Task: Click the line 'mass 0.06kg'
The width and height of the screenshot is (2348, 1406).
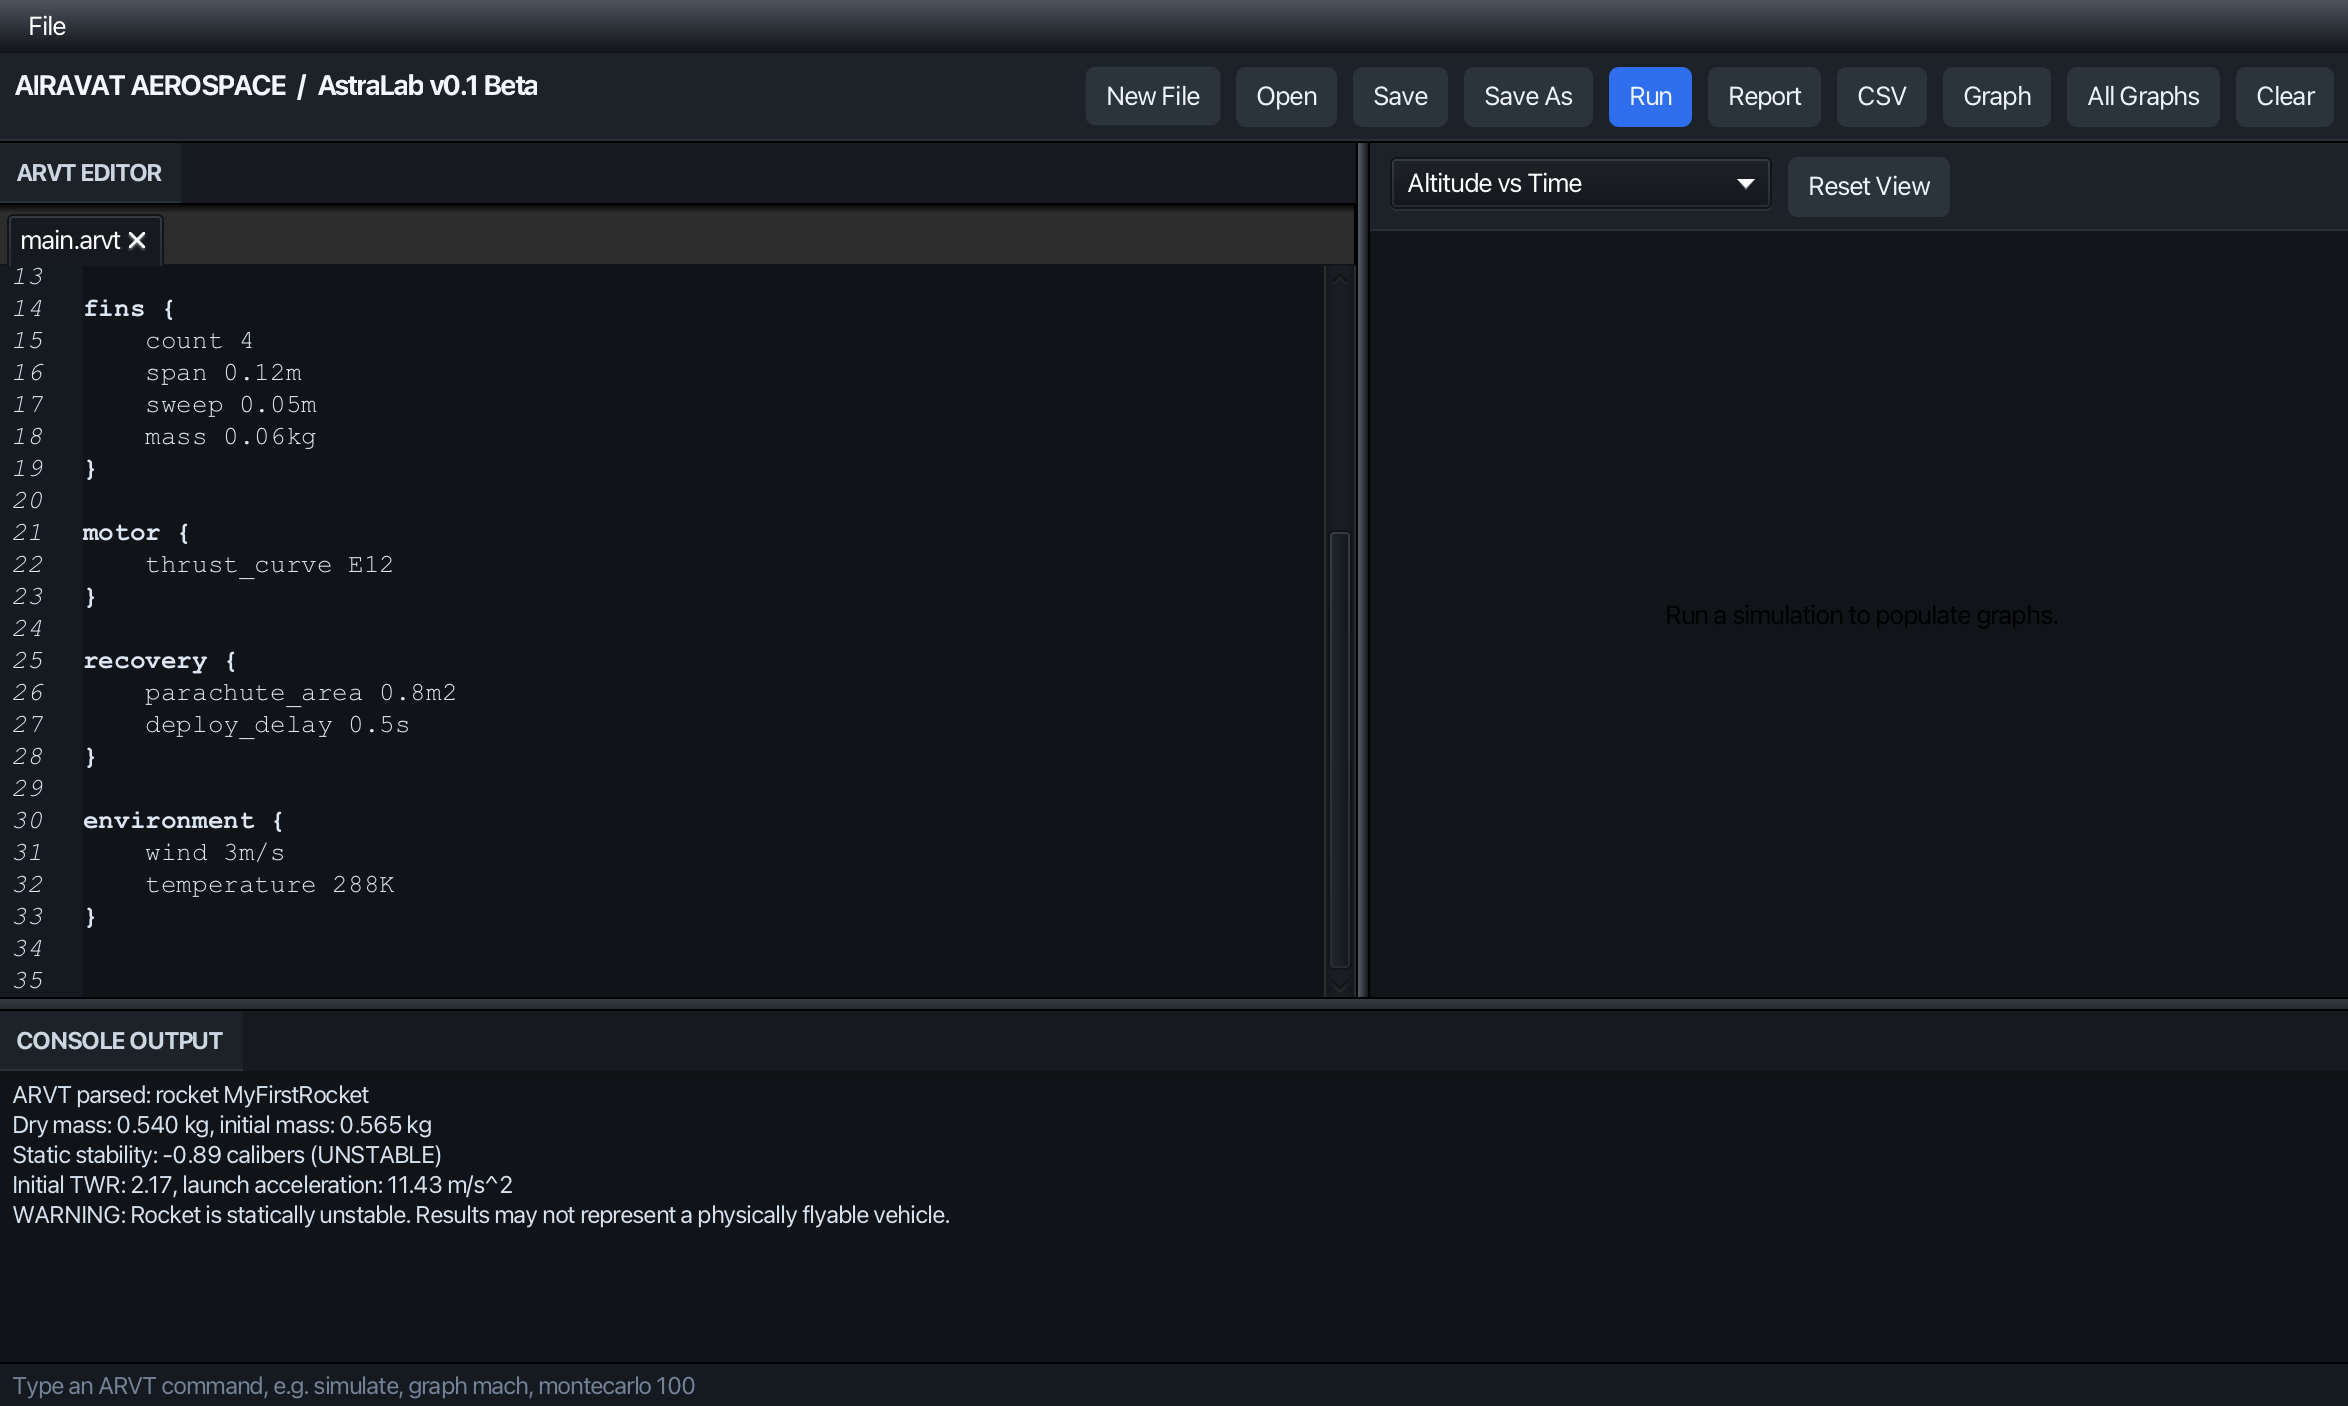Action: click(x=230, y=437)
